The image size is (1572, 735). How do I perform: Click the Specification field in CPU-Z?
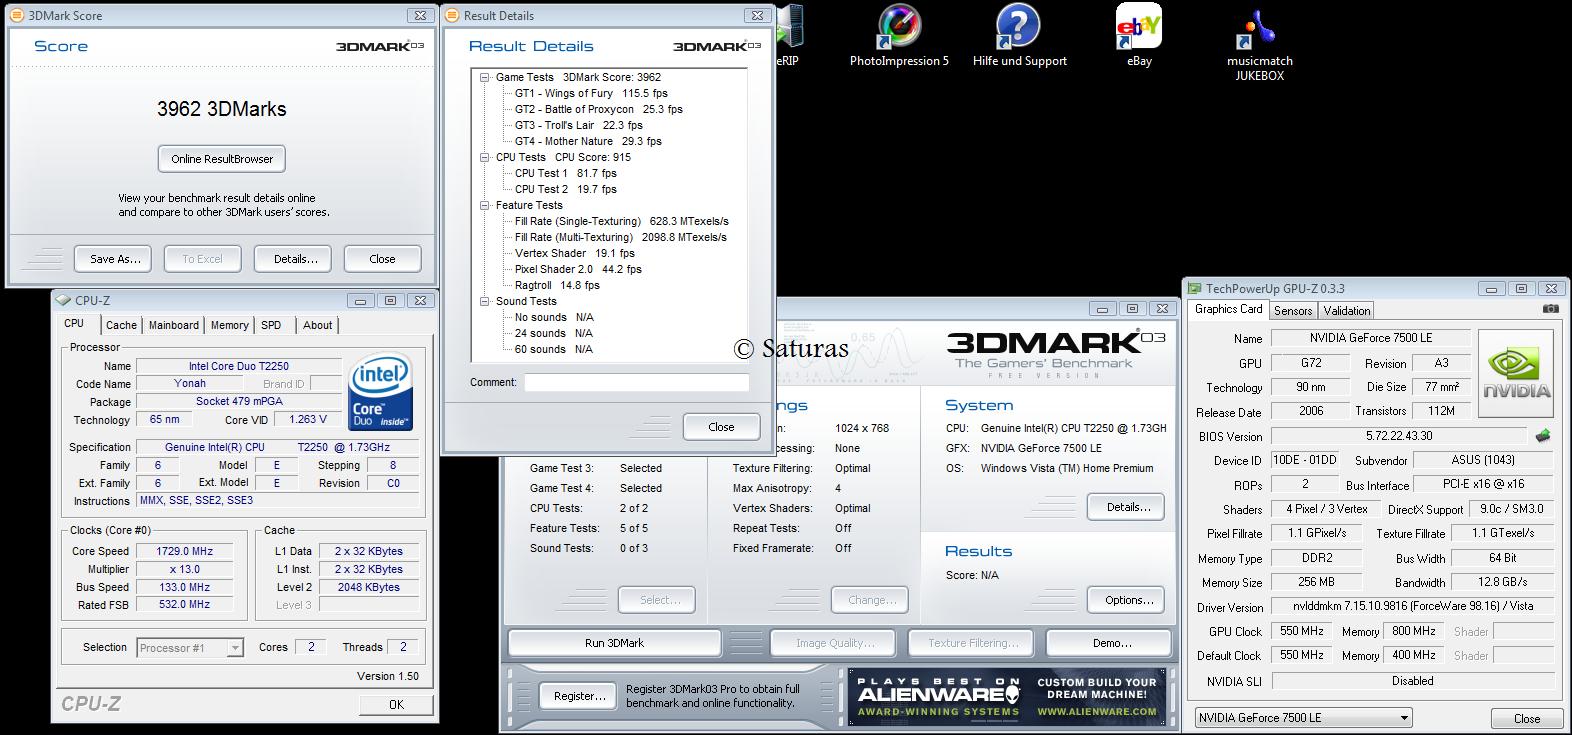277,447
